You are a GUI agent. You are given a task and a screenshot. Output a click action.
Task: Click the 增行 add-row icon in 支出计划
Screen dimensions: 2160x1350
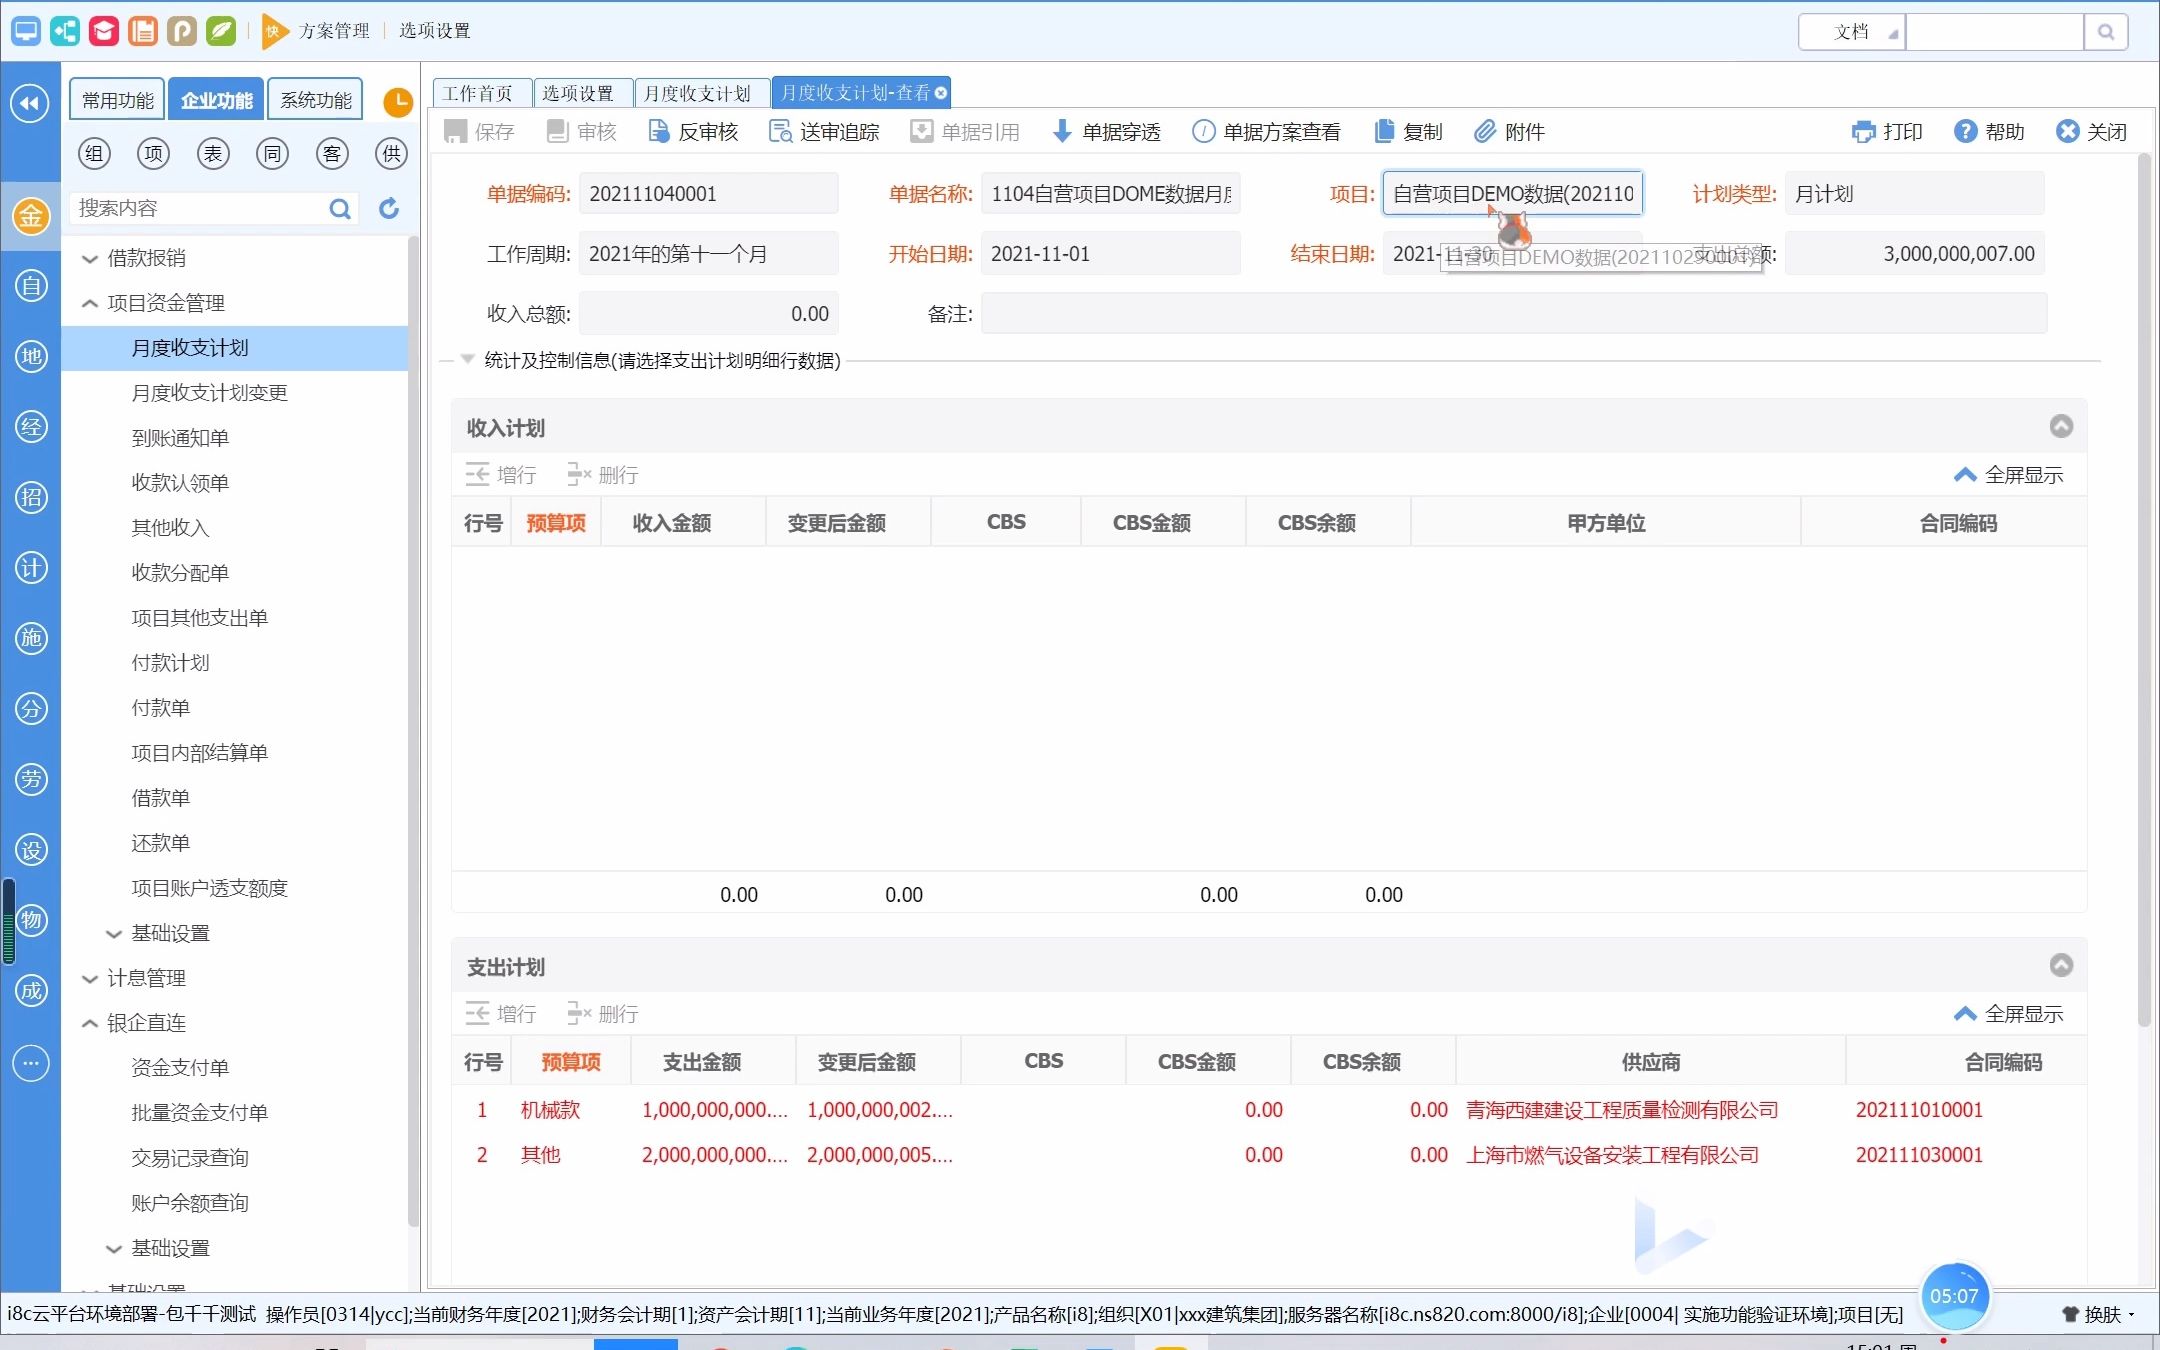coord(478,1013)
